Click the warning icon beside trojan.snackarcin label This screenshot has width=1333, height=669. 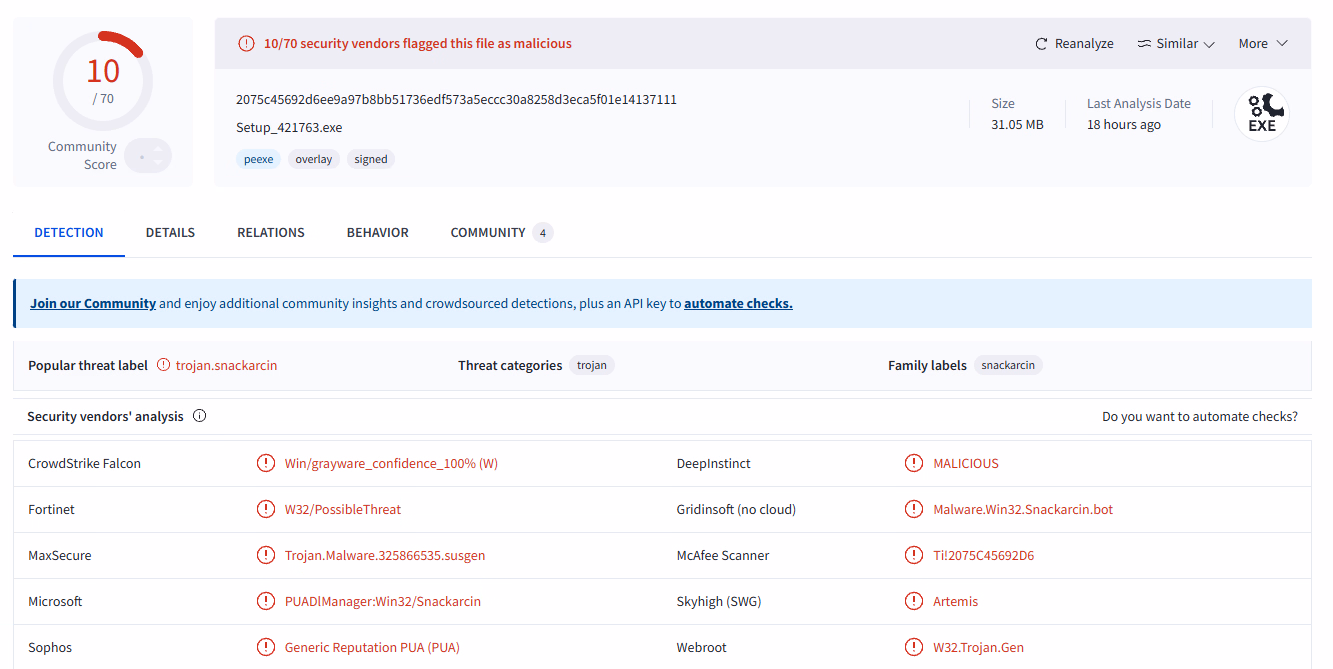pyautogui.click(x=164, y=365)
